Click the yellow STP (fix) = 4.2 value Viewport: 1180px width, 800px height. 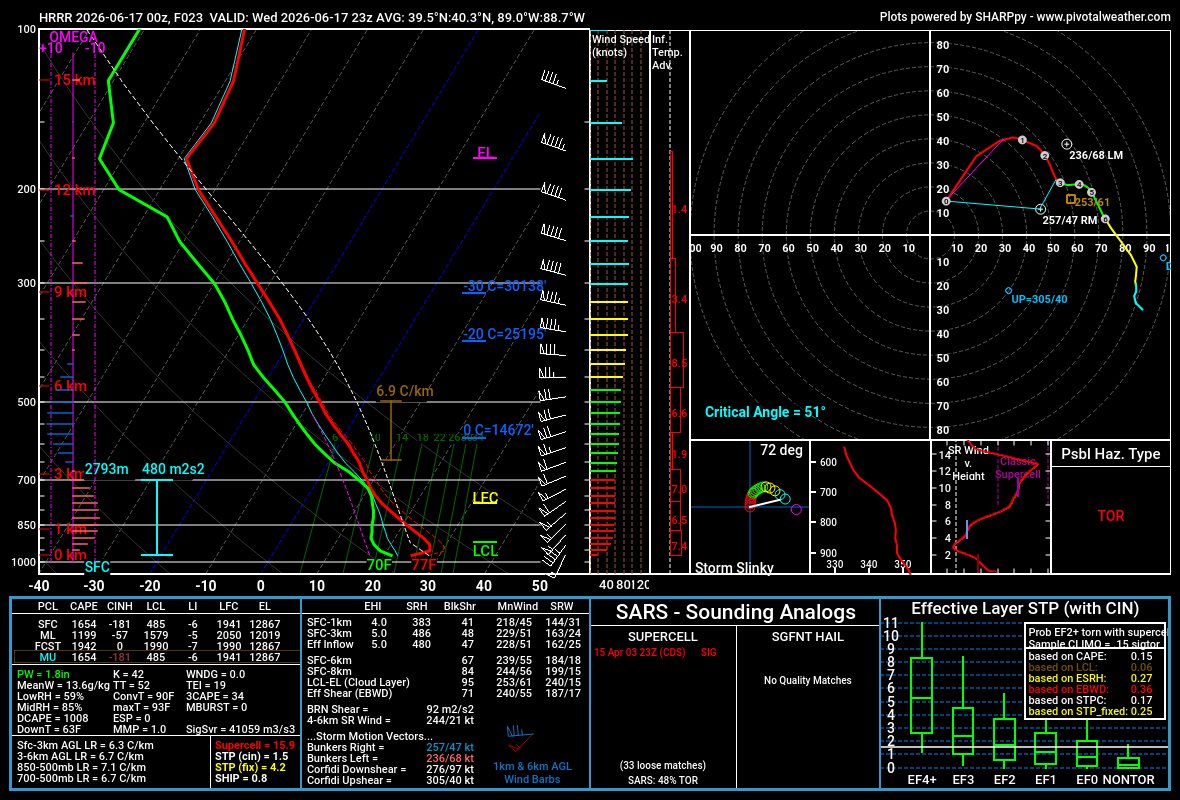tap(250, 768)
